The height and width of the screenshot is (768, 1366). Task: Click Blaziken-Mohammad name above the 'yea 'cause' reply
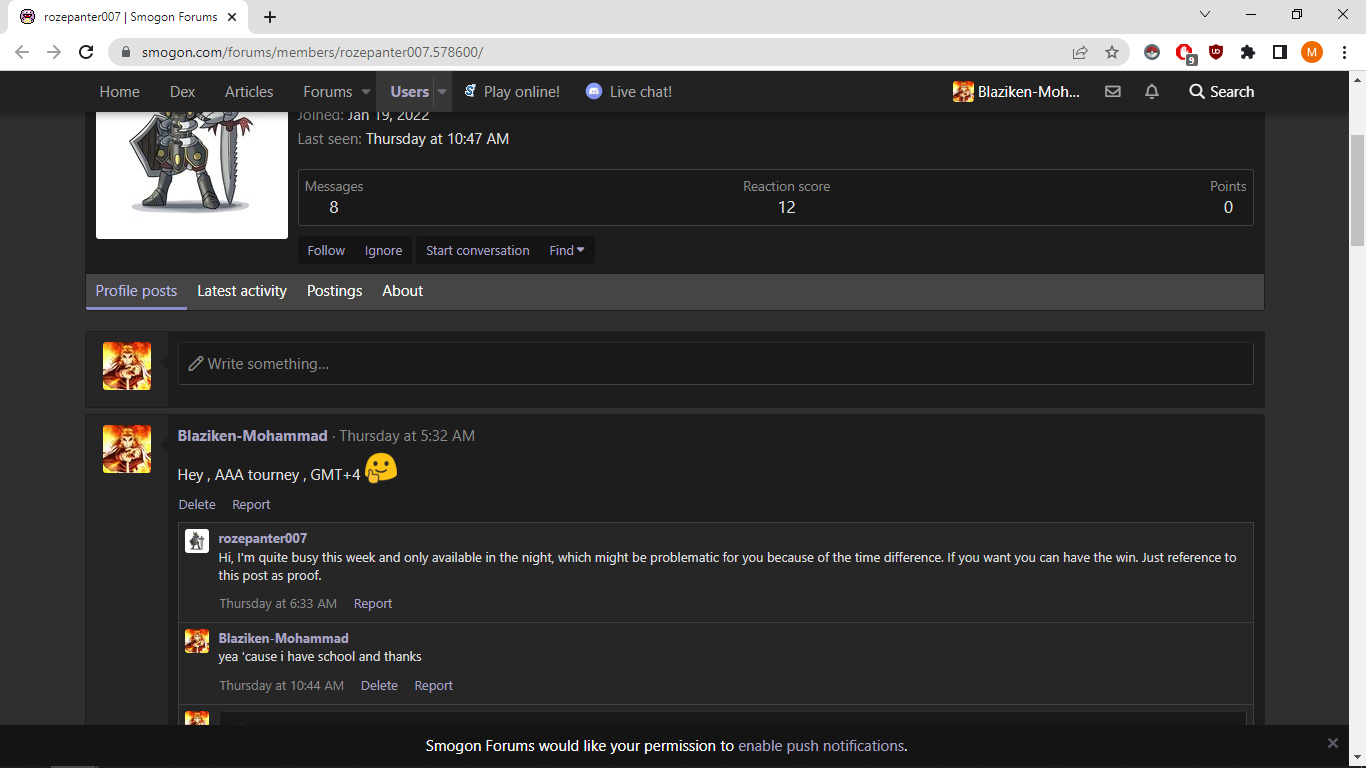[x=283, y=638]
